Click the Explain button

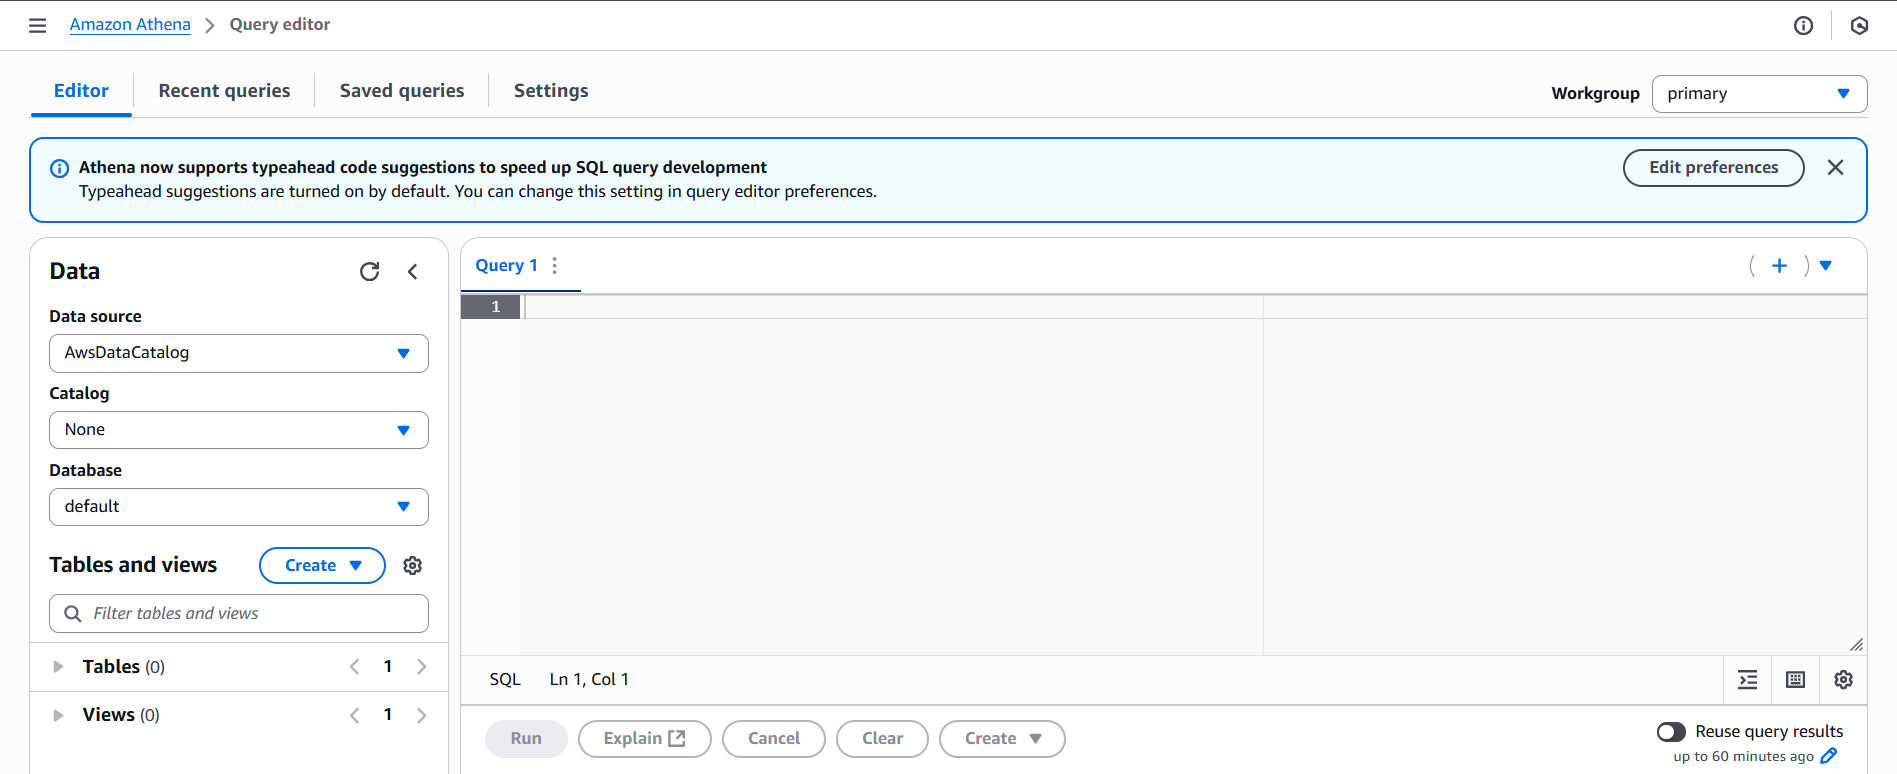tap(644, 739)
